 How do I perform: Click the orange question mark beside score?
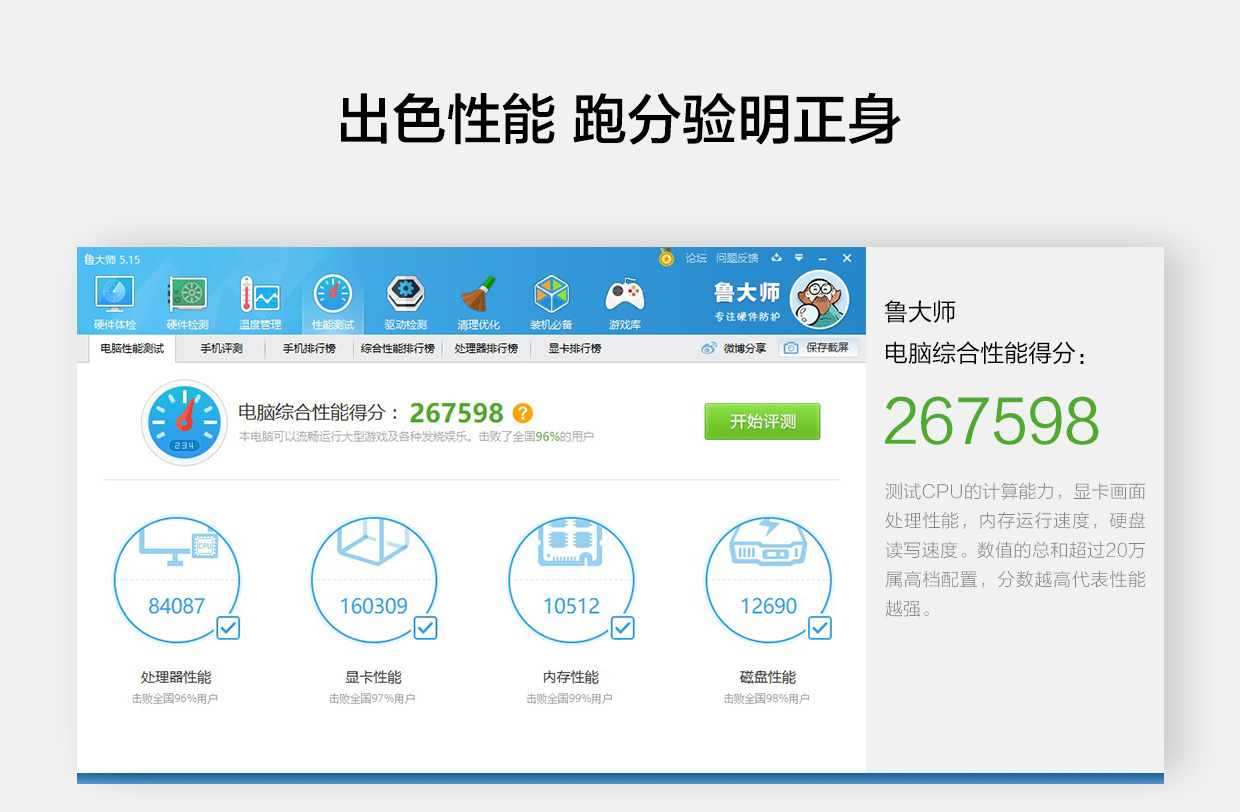click(522, 413)
